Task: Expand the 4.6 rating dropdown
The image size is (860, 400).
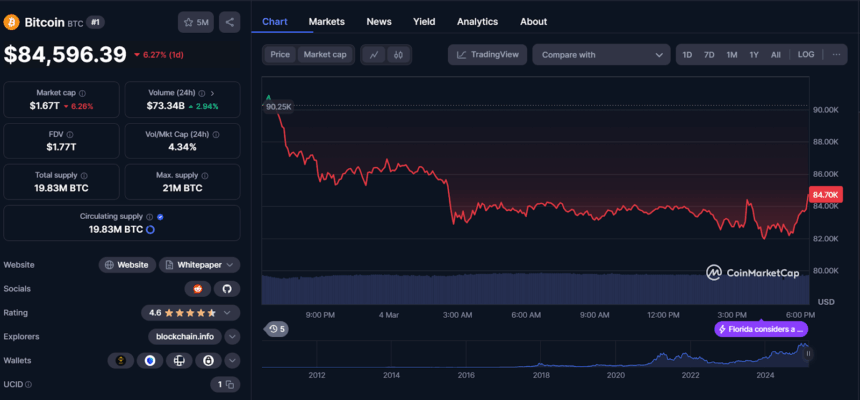Action: pos(190,313)
